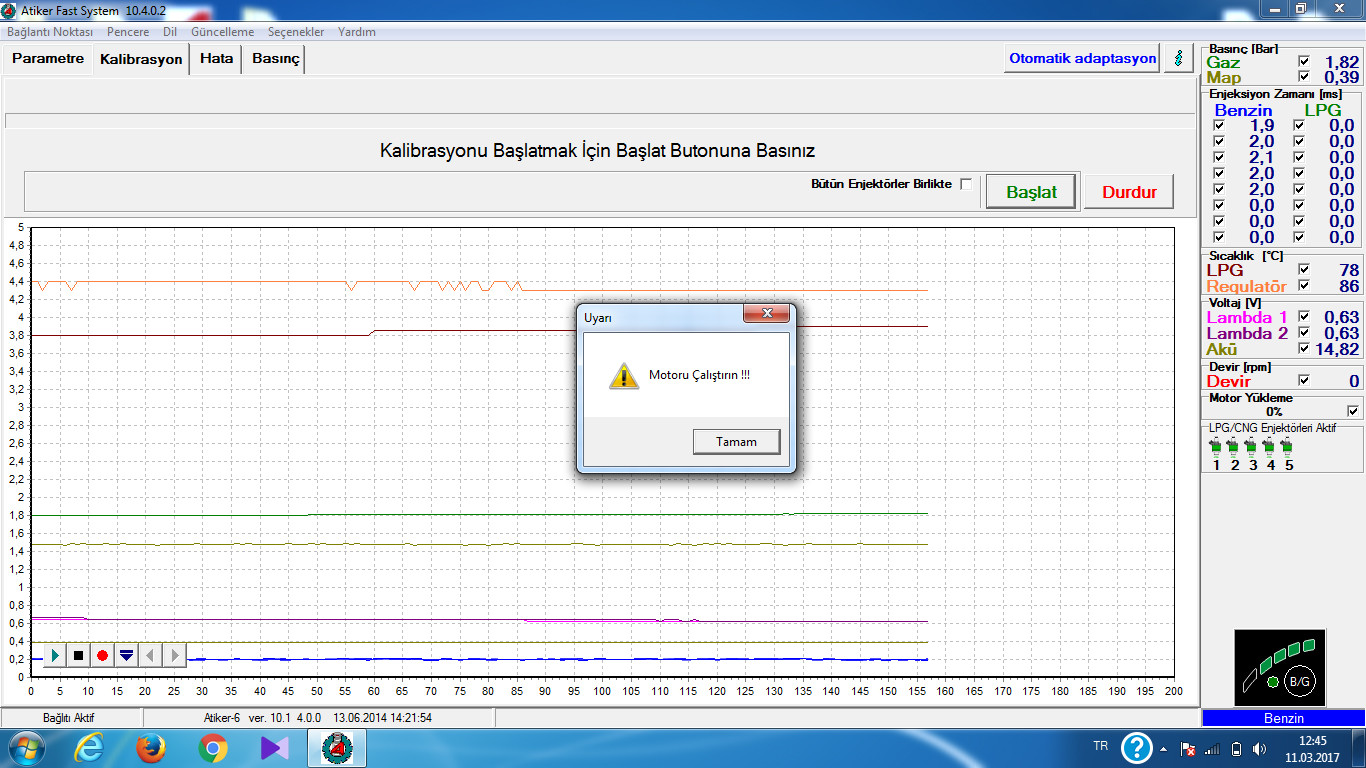
Task: Open Visual Studio from the taskbar
Action: [x=274, y=748]
